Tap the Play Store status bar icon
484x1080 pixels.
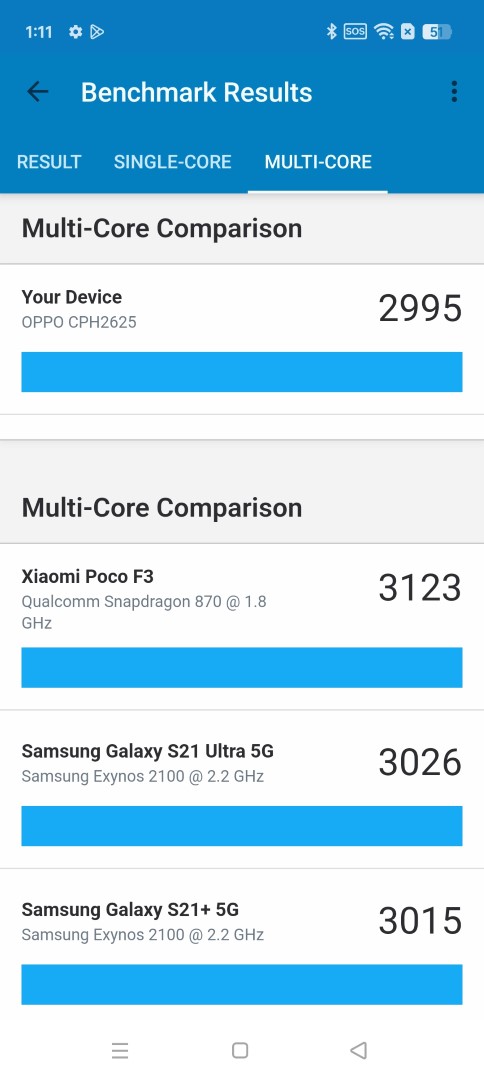[x=97, y=32]
